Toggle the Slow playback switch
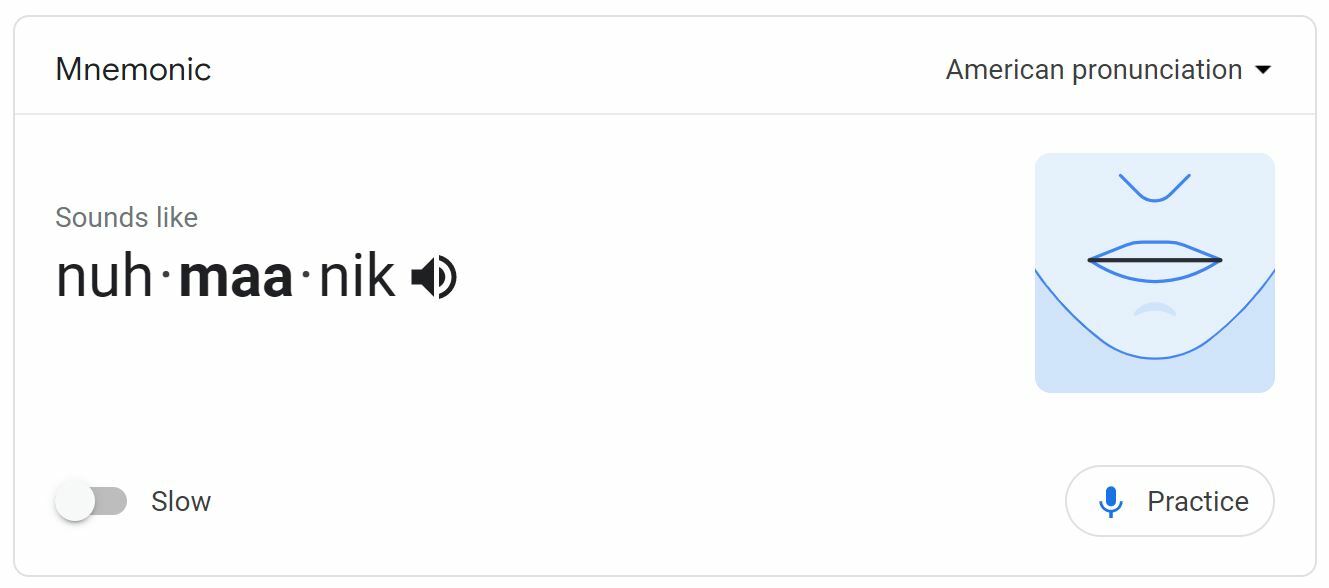This screenshot has height=588, width=1329. pos(91,501)
